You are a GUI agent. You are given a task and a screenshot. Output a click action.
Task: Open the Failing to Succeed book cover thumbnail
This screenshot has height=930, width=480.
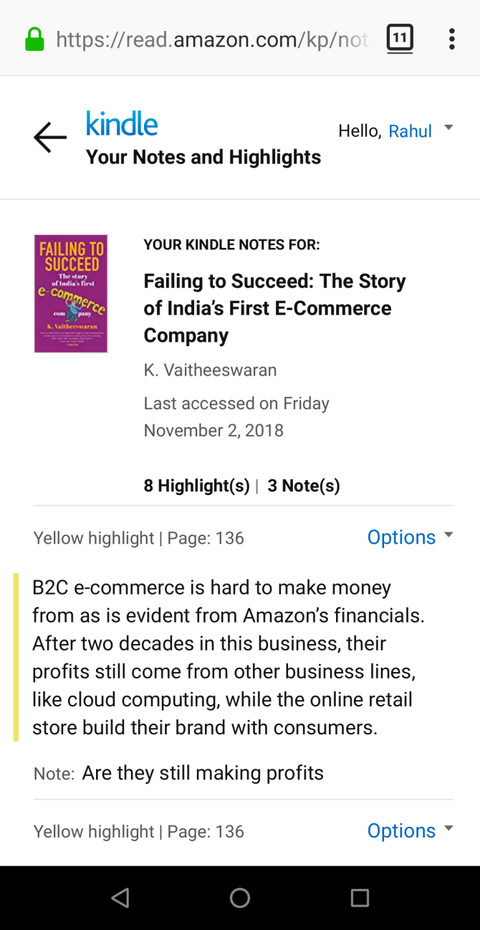coord(71,294)
